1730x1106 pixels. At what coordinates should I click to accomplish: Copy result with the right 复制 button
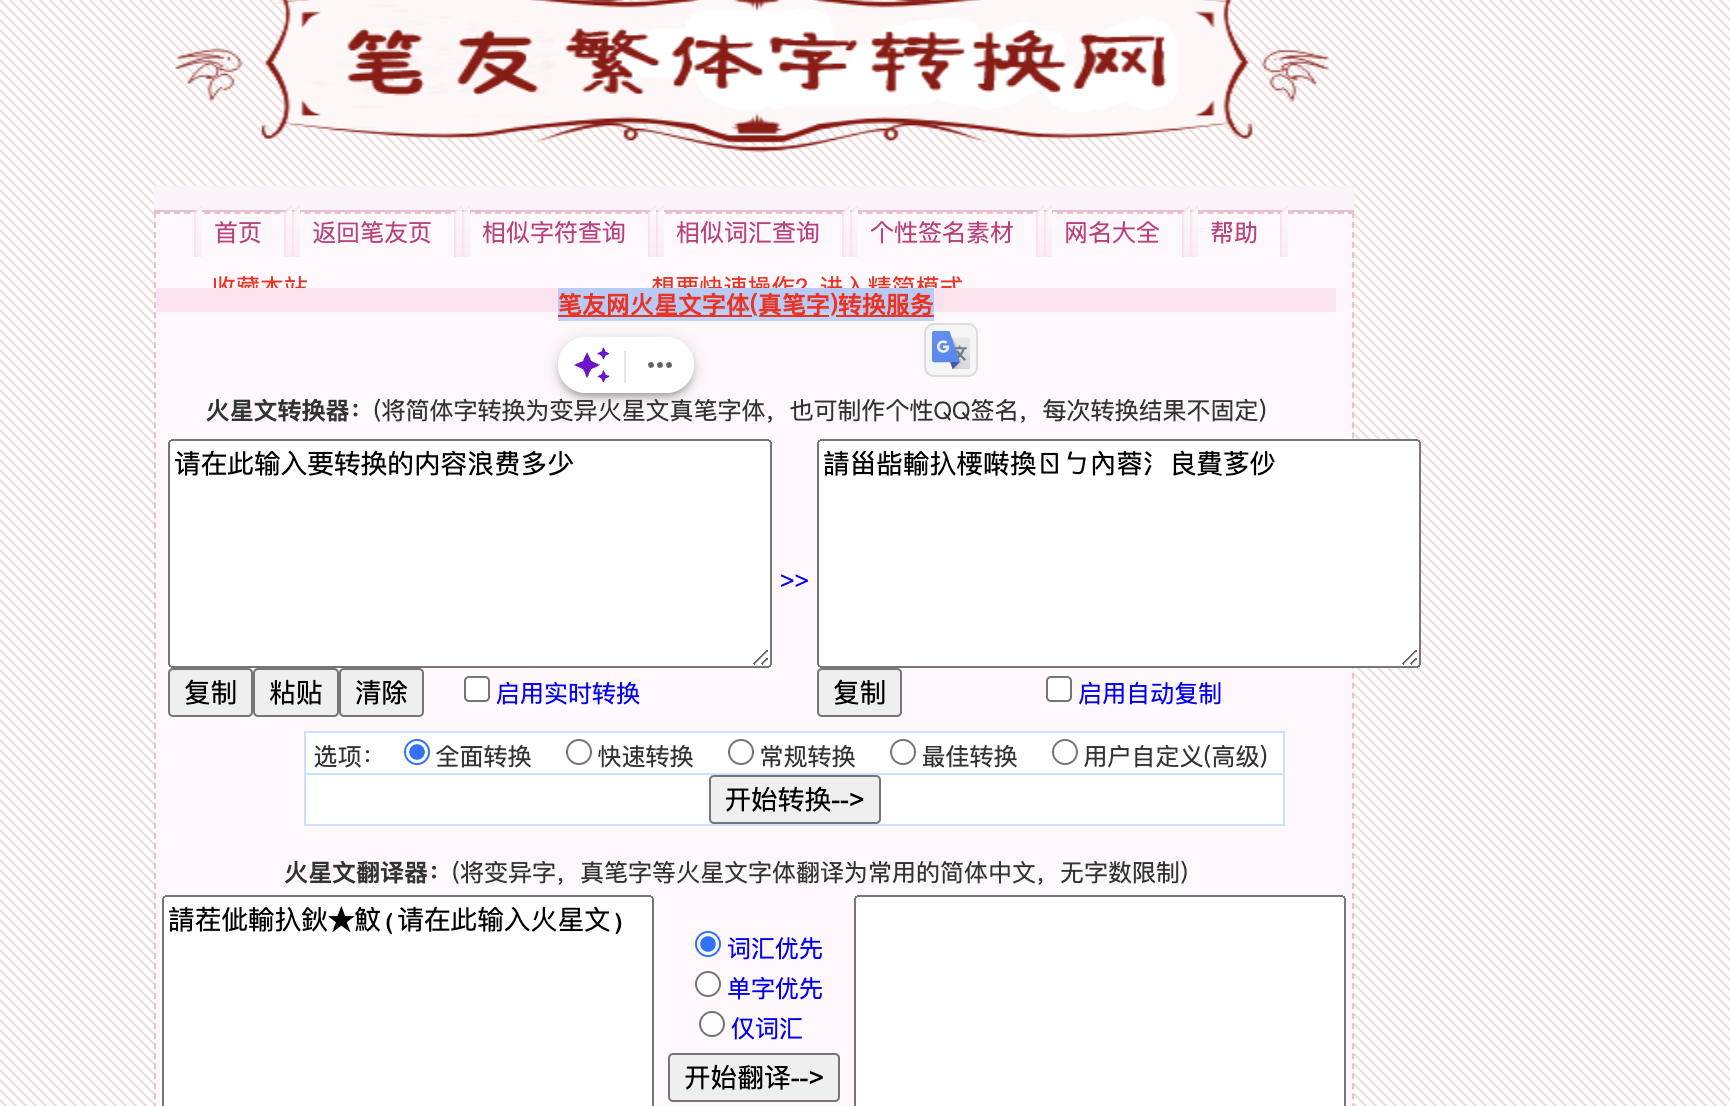coord(859,692)
